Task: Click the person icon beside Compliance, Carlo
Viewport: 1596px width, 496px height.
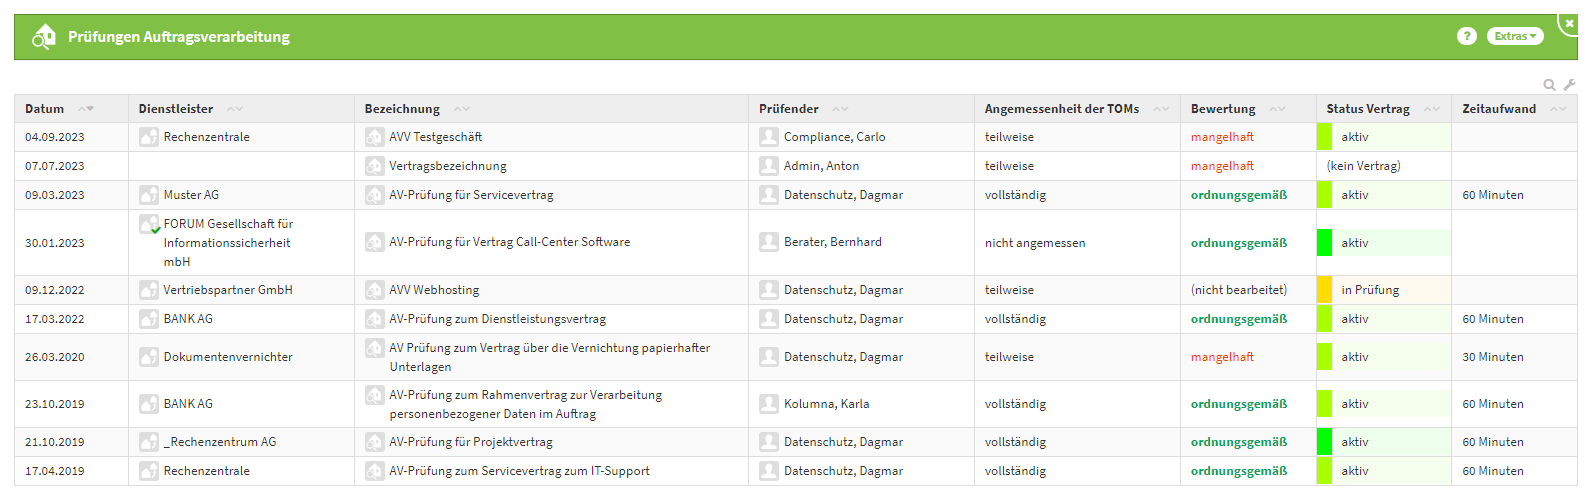Action: click(x=768, y=137)
